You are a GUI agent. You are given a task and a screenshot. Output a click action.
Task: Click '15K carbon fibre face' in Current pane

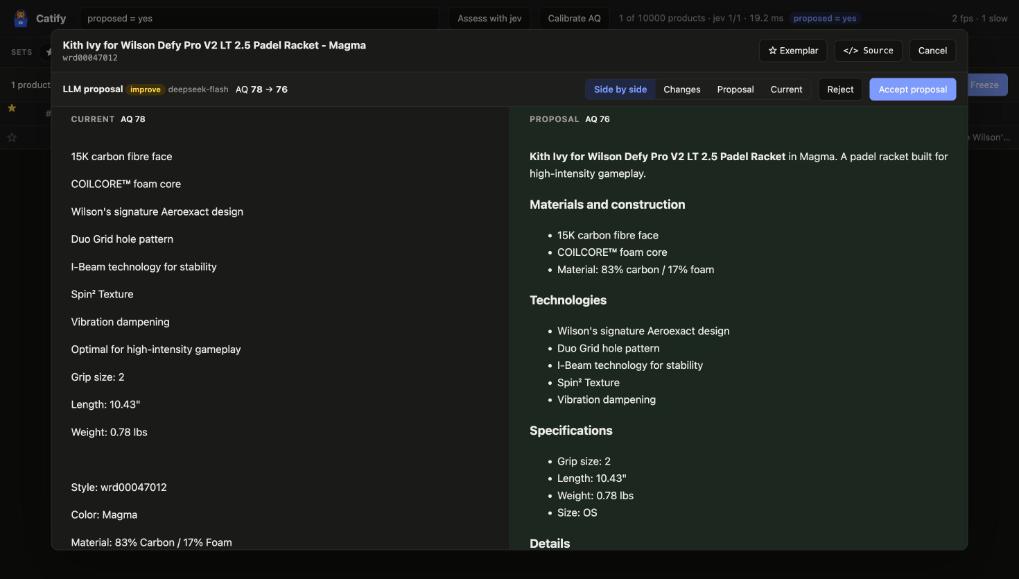[x=122, y=157]
